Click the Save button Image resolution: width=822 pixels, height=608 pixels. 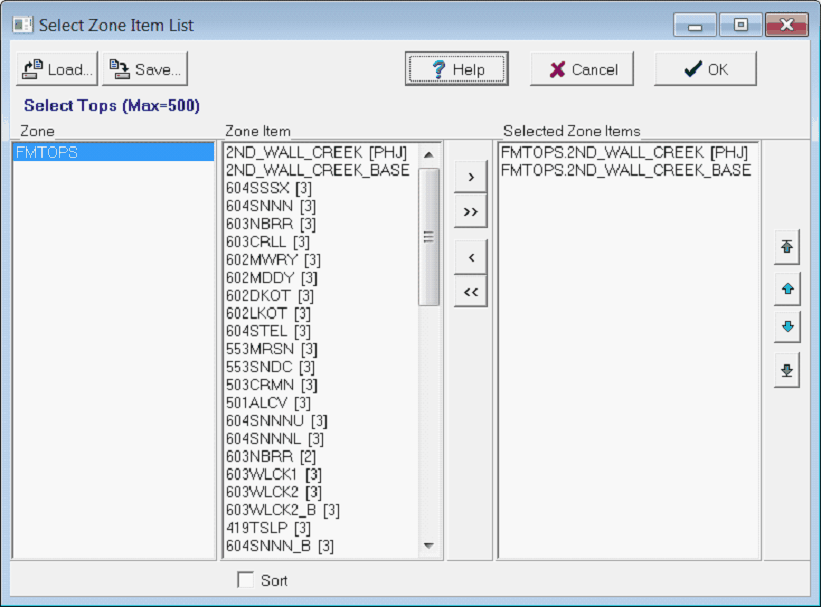(x=146, y=69)
